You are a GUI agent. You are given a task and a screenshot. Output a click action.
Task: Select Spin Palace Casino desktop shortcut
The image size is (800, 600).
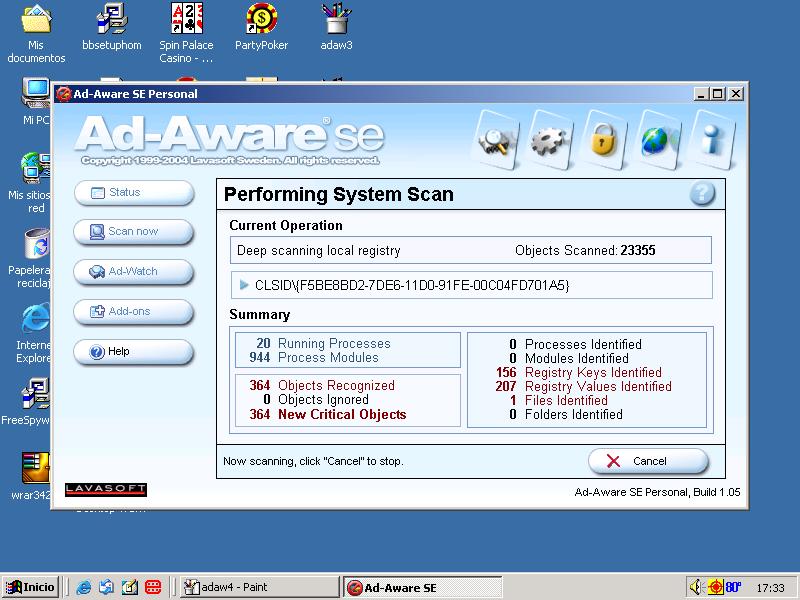[186, 34]
